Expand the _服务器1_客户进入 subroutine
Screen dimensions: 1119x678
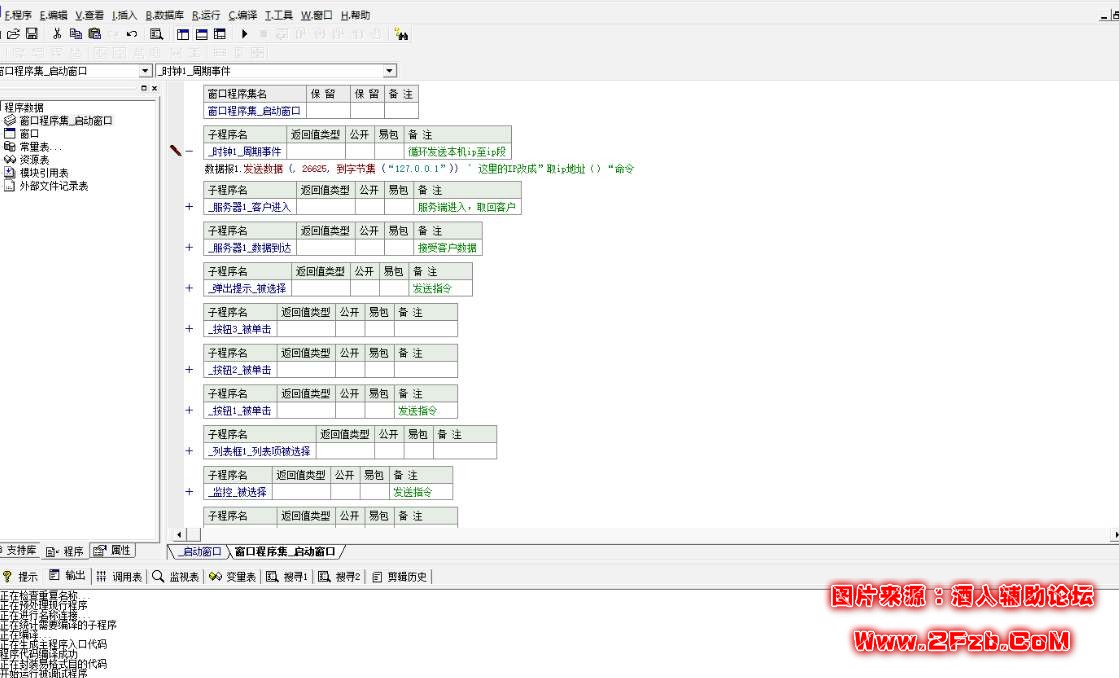(x=190, y=207)
